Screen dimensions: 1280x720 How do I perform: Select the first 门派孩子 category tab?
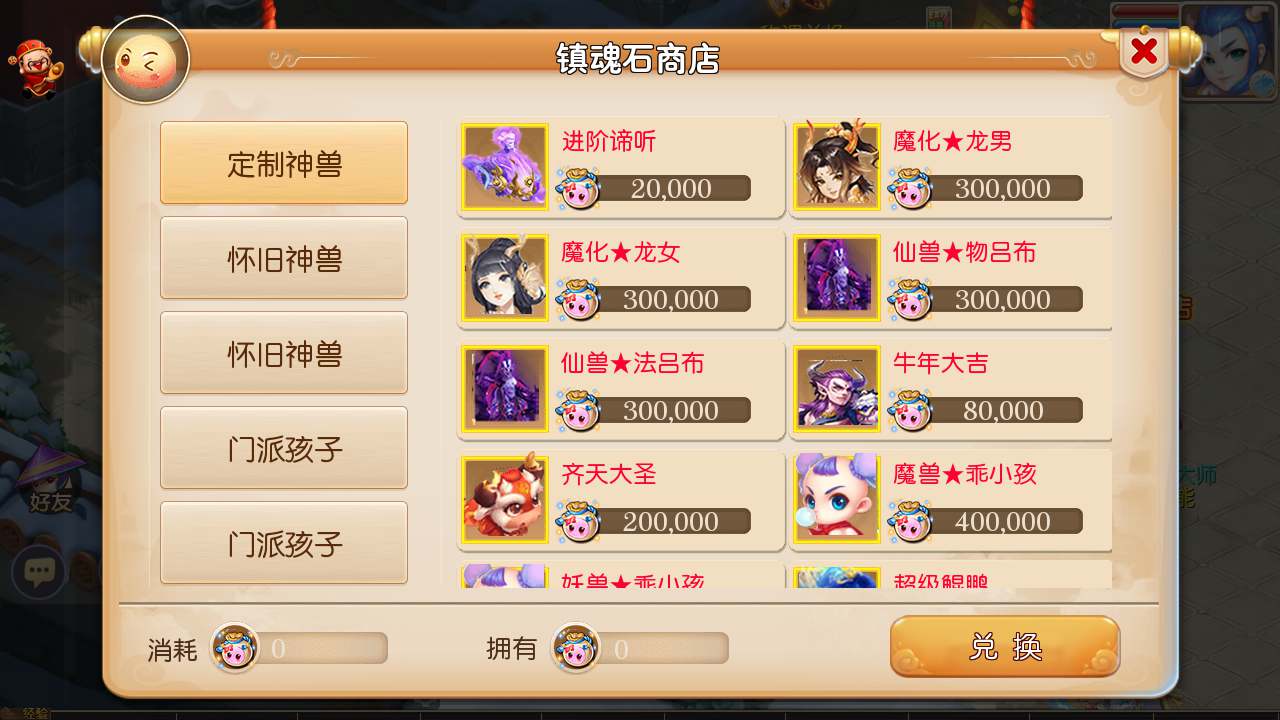(x=284, y=448)
